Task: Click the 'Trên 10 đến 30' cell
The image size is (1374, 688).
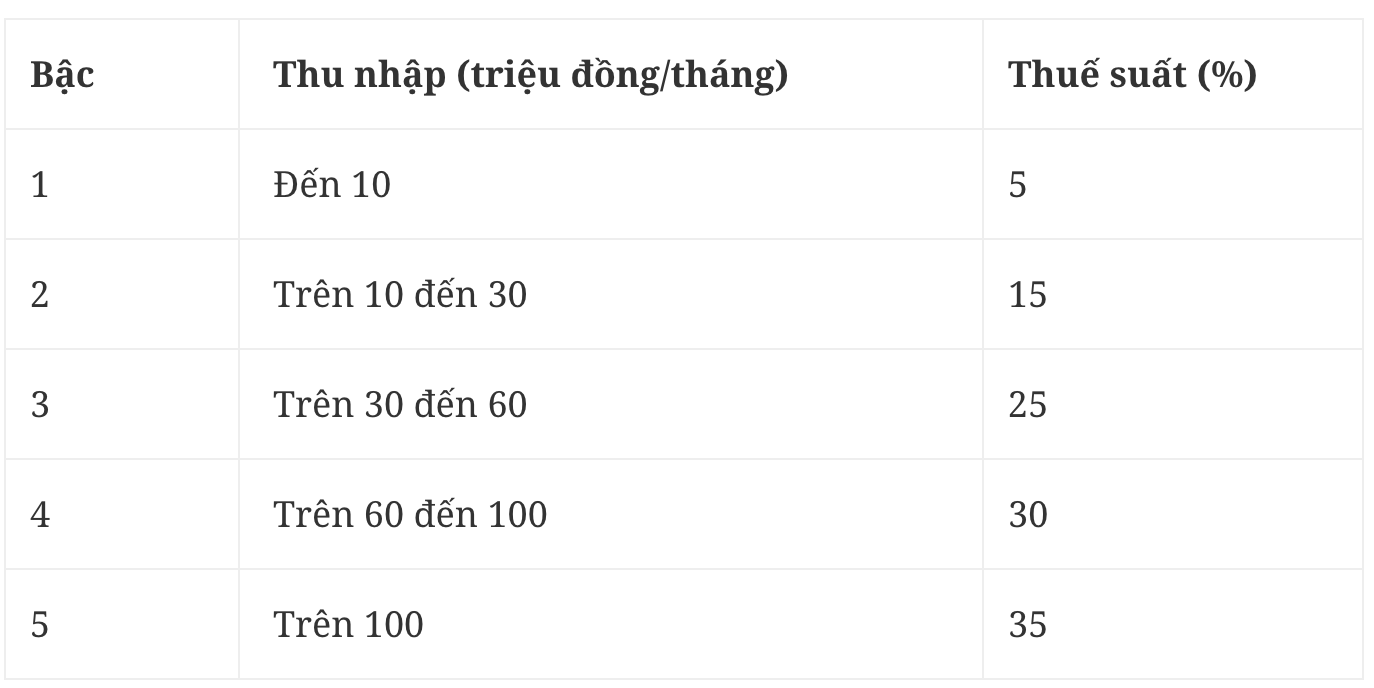Action: coord(400,295)
